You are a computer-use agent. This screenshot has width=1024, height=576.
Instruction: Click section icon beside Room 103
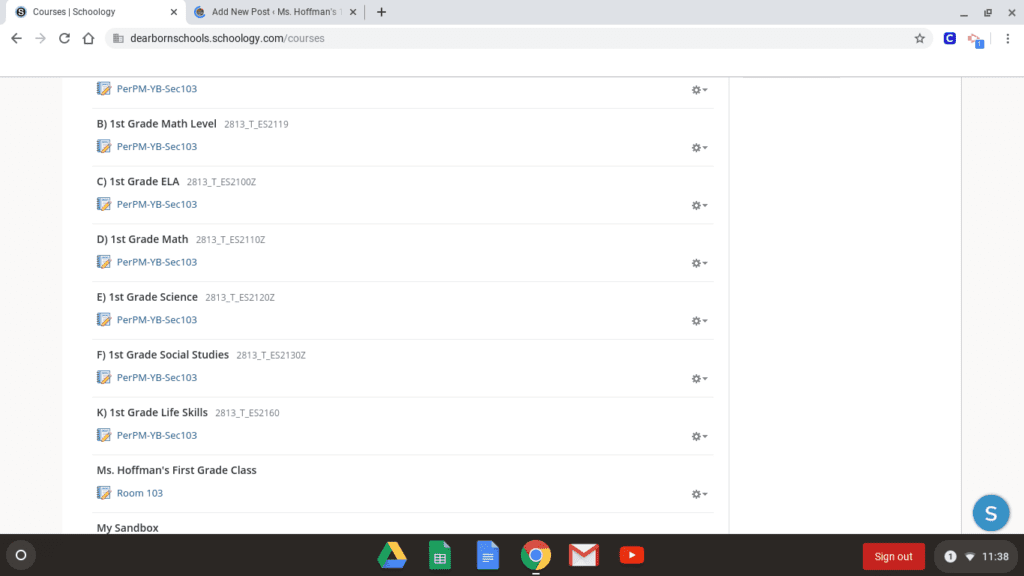click(x=104, y=492)
